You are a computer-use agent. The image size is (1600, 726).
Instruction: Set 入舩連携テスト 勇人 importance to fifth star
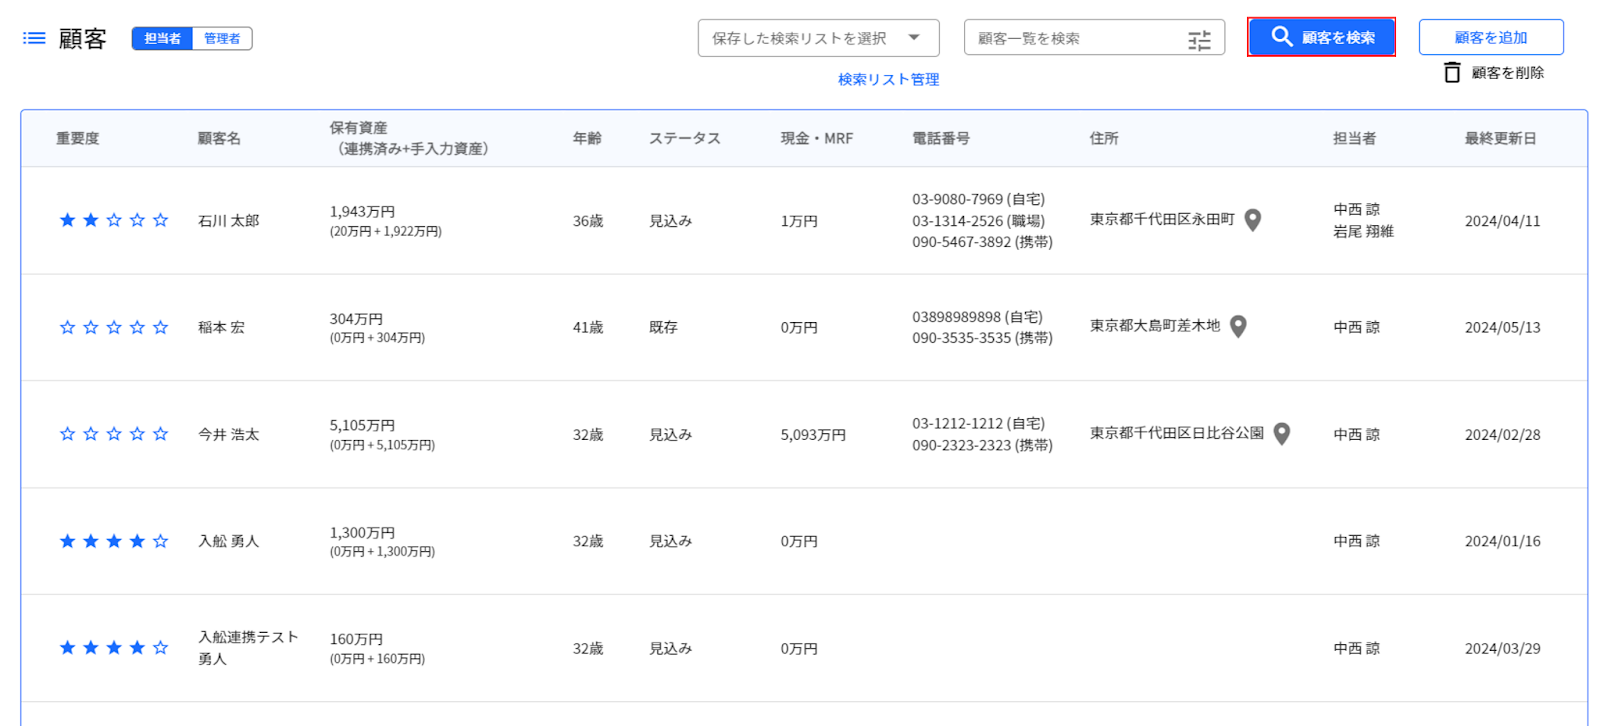(x=160, y=648)
